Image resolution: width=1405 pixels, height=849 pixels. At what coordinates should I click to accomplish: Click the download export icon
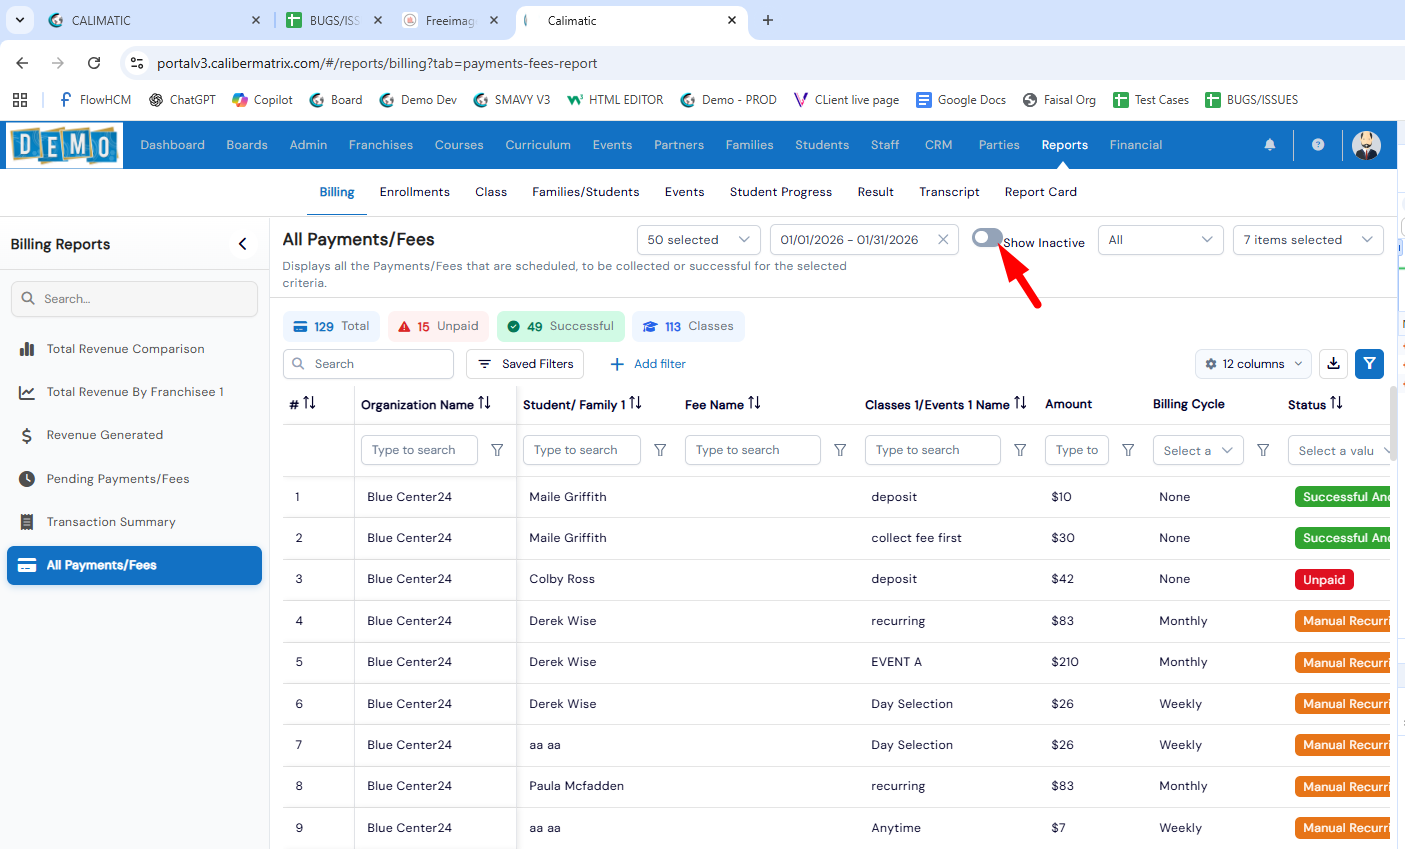click(x=1333, y=364)
